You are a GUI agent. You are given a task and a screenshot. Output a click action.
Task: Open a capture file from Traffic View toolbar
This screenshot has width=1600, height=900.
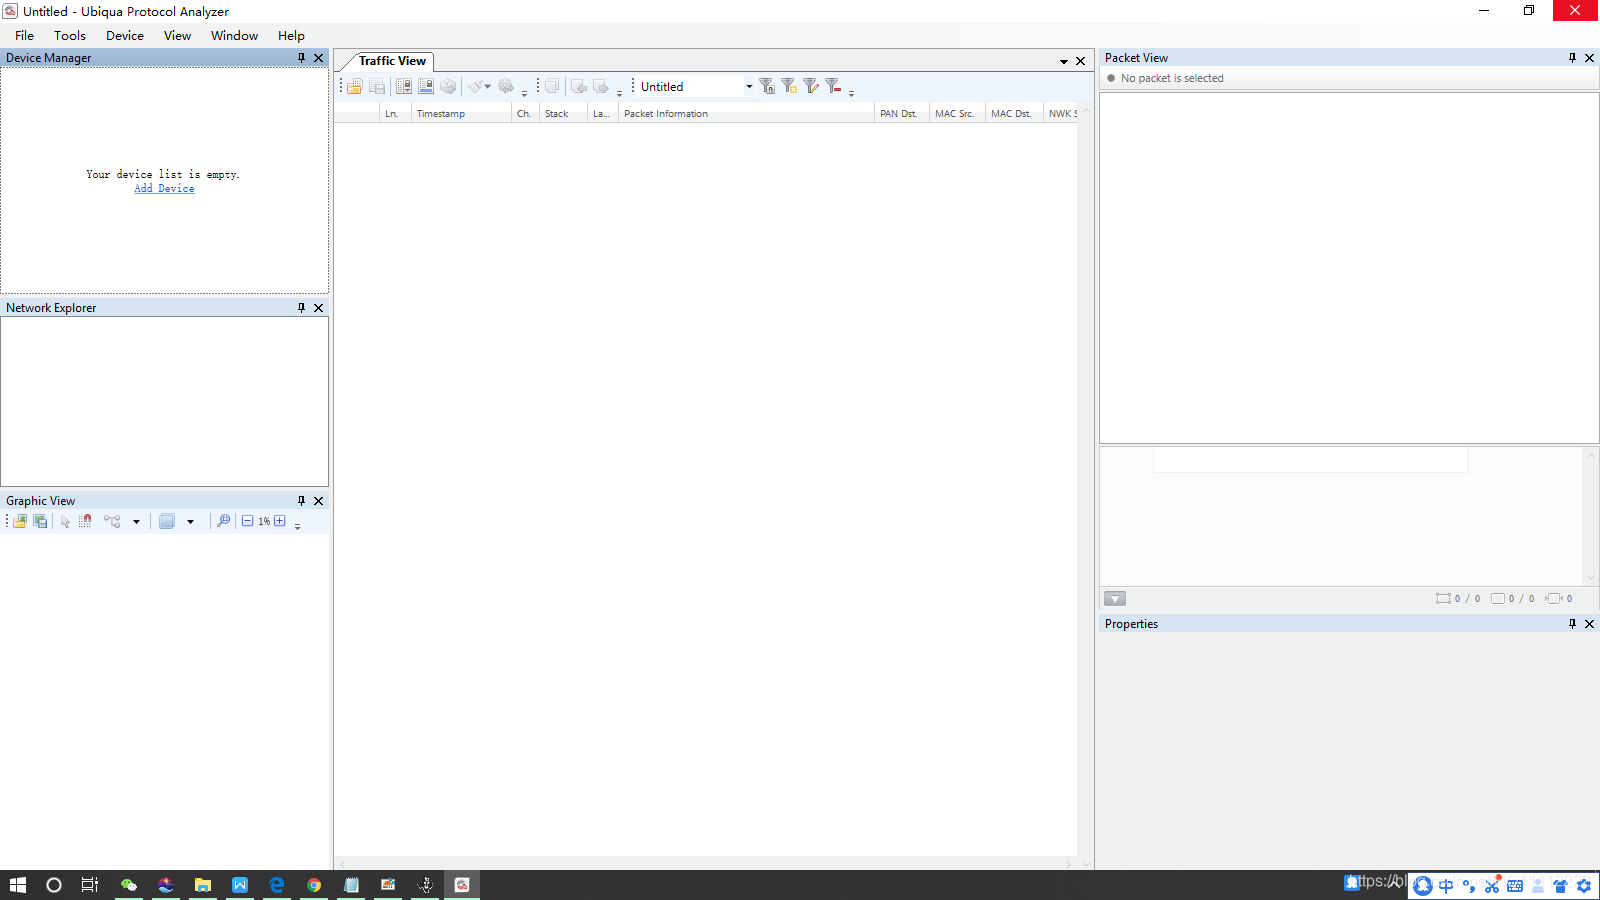click(355, 87)
